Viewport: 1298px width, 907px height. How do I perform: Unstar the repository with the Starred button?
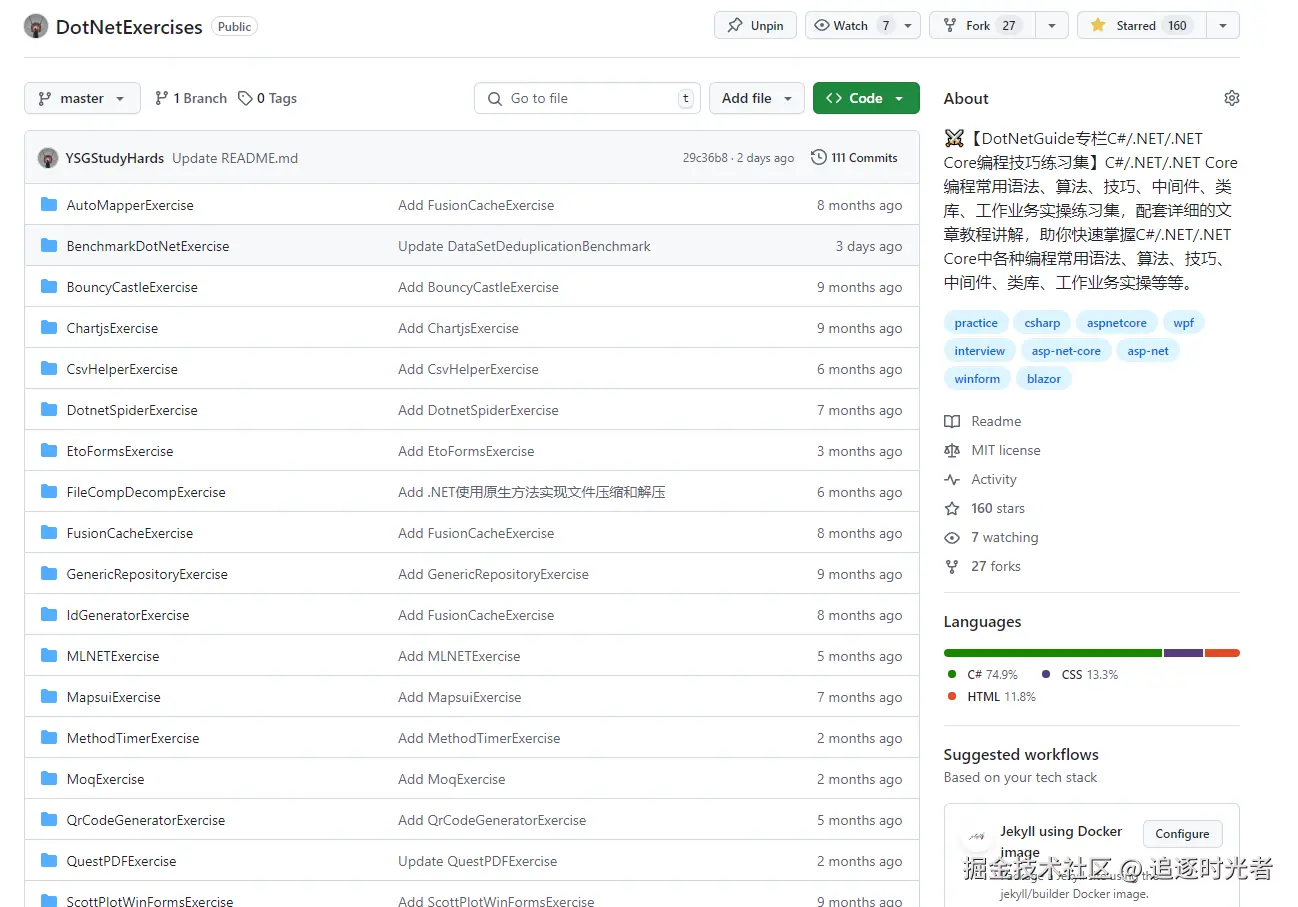tap(1142, 25)
